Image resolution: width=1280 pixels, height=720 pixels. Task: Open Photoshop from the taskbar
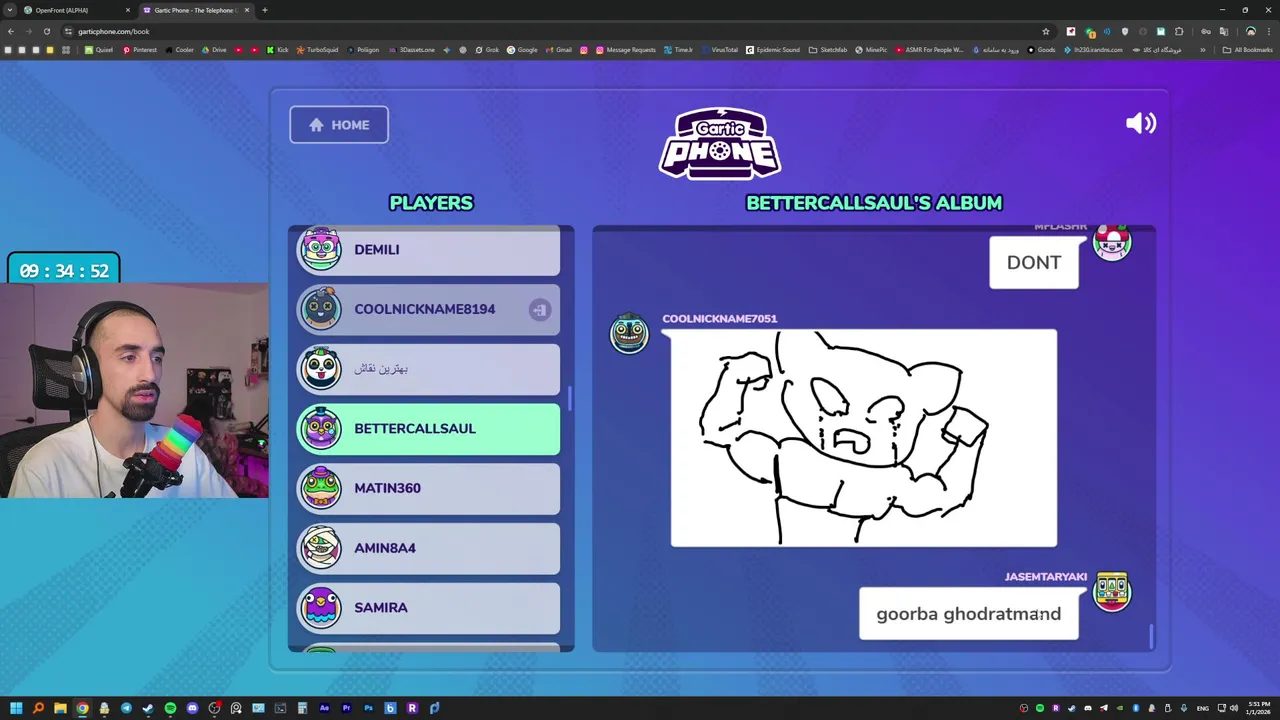click(x=368, y=708)
